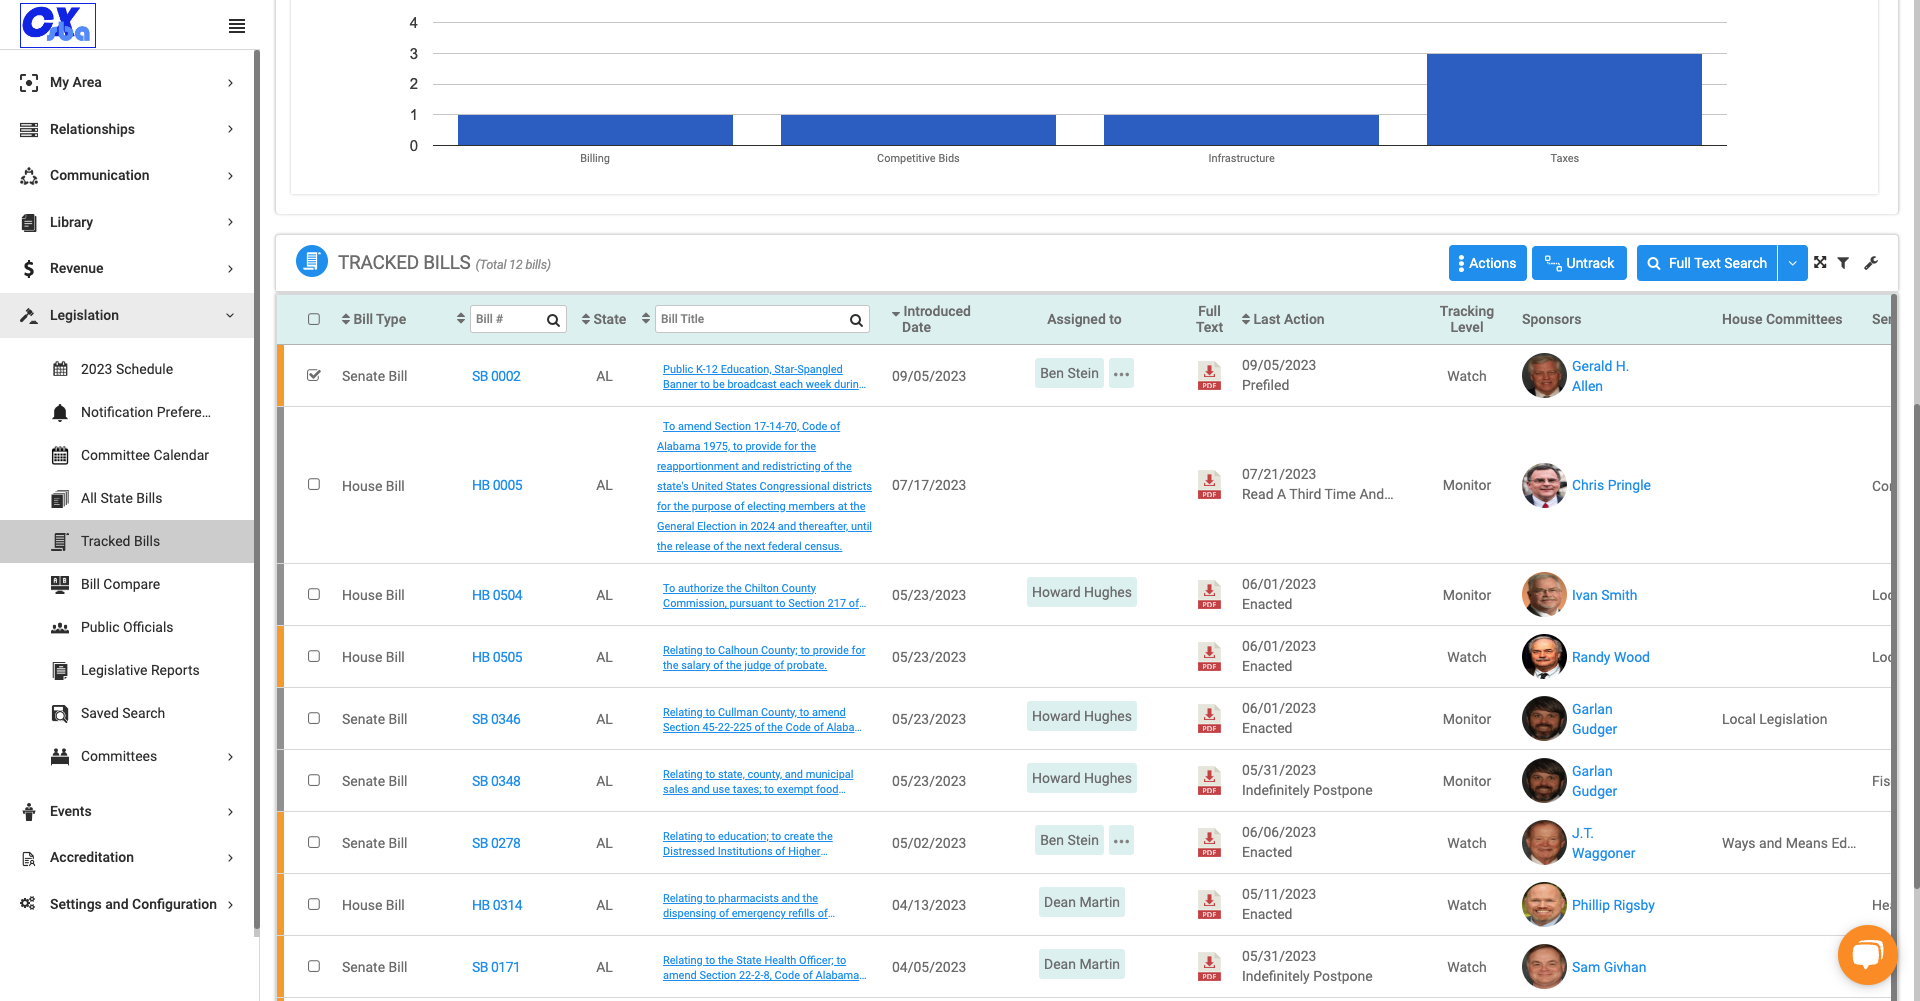This screenshot has height=1001, width=1920.
Task: Open PDF full text for HB 0504
Action: 1209,595
